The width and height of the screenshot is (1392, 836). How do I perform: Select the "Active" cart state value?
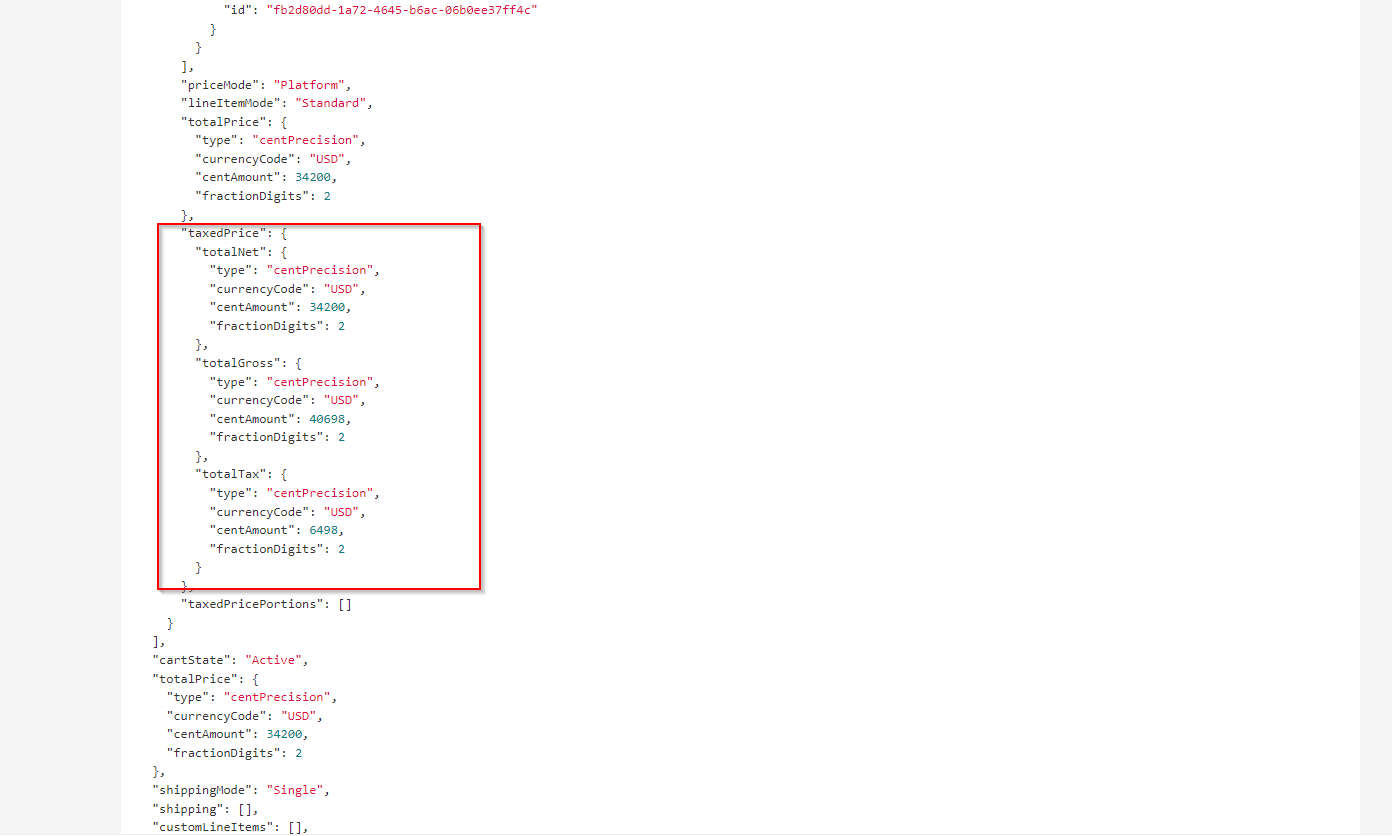click(x=274, y=660)
